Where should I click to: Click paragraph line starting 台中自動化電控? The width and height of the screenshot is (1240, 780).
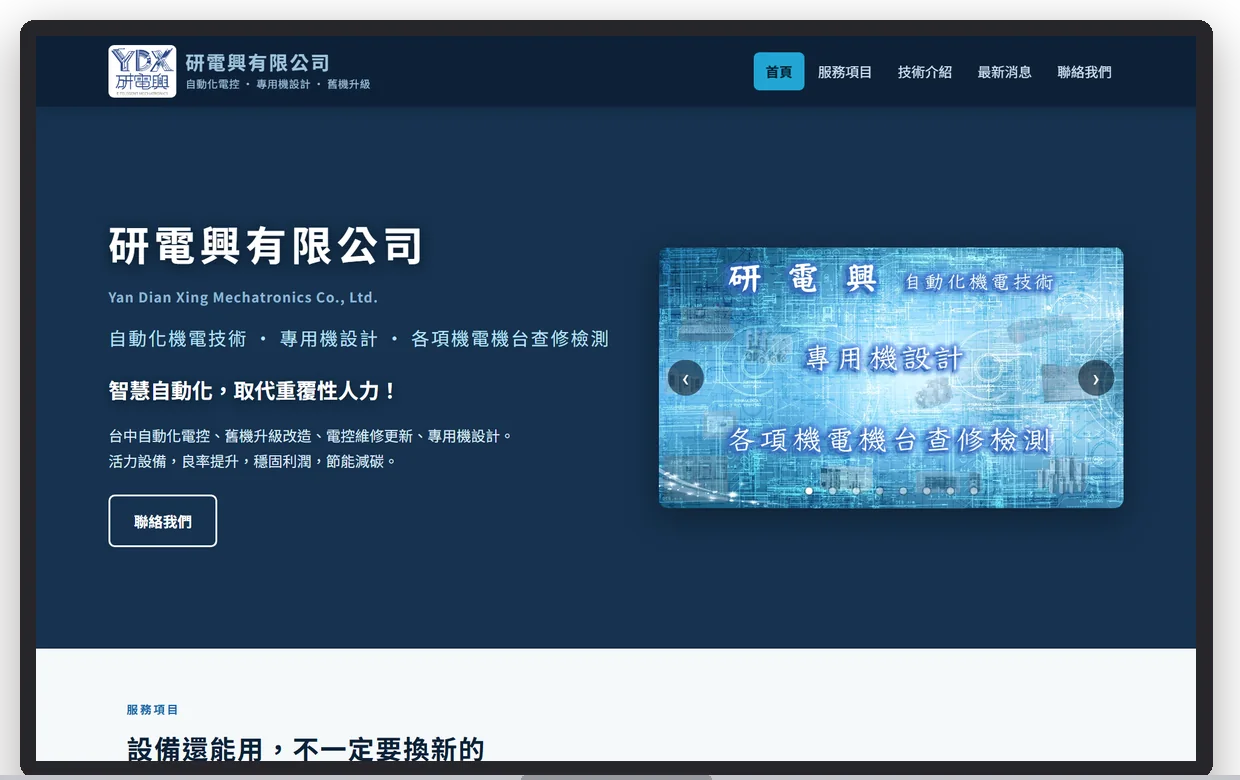click(x=311, y=436)
